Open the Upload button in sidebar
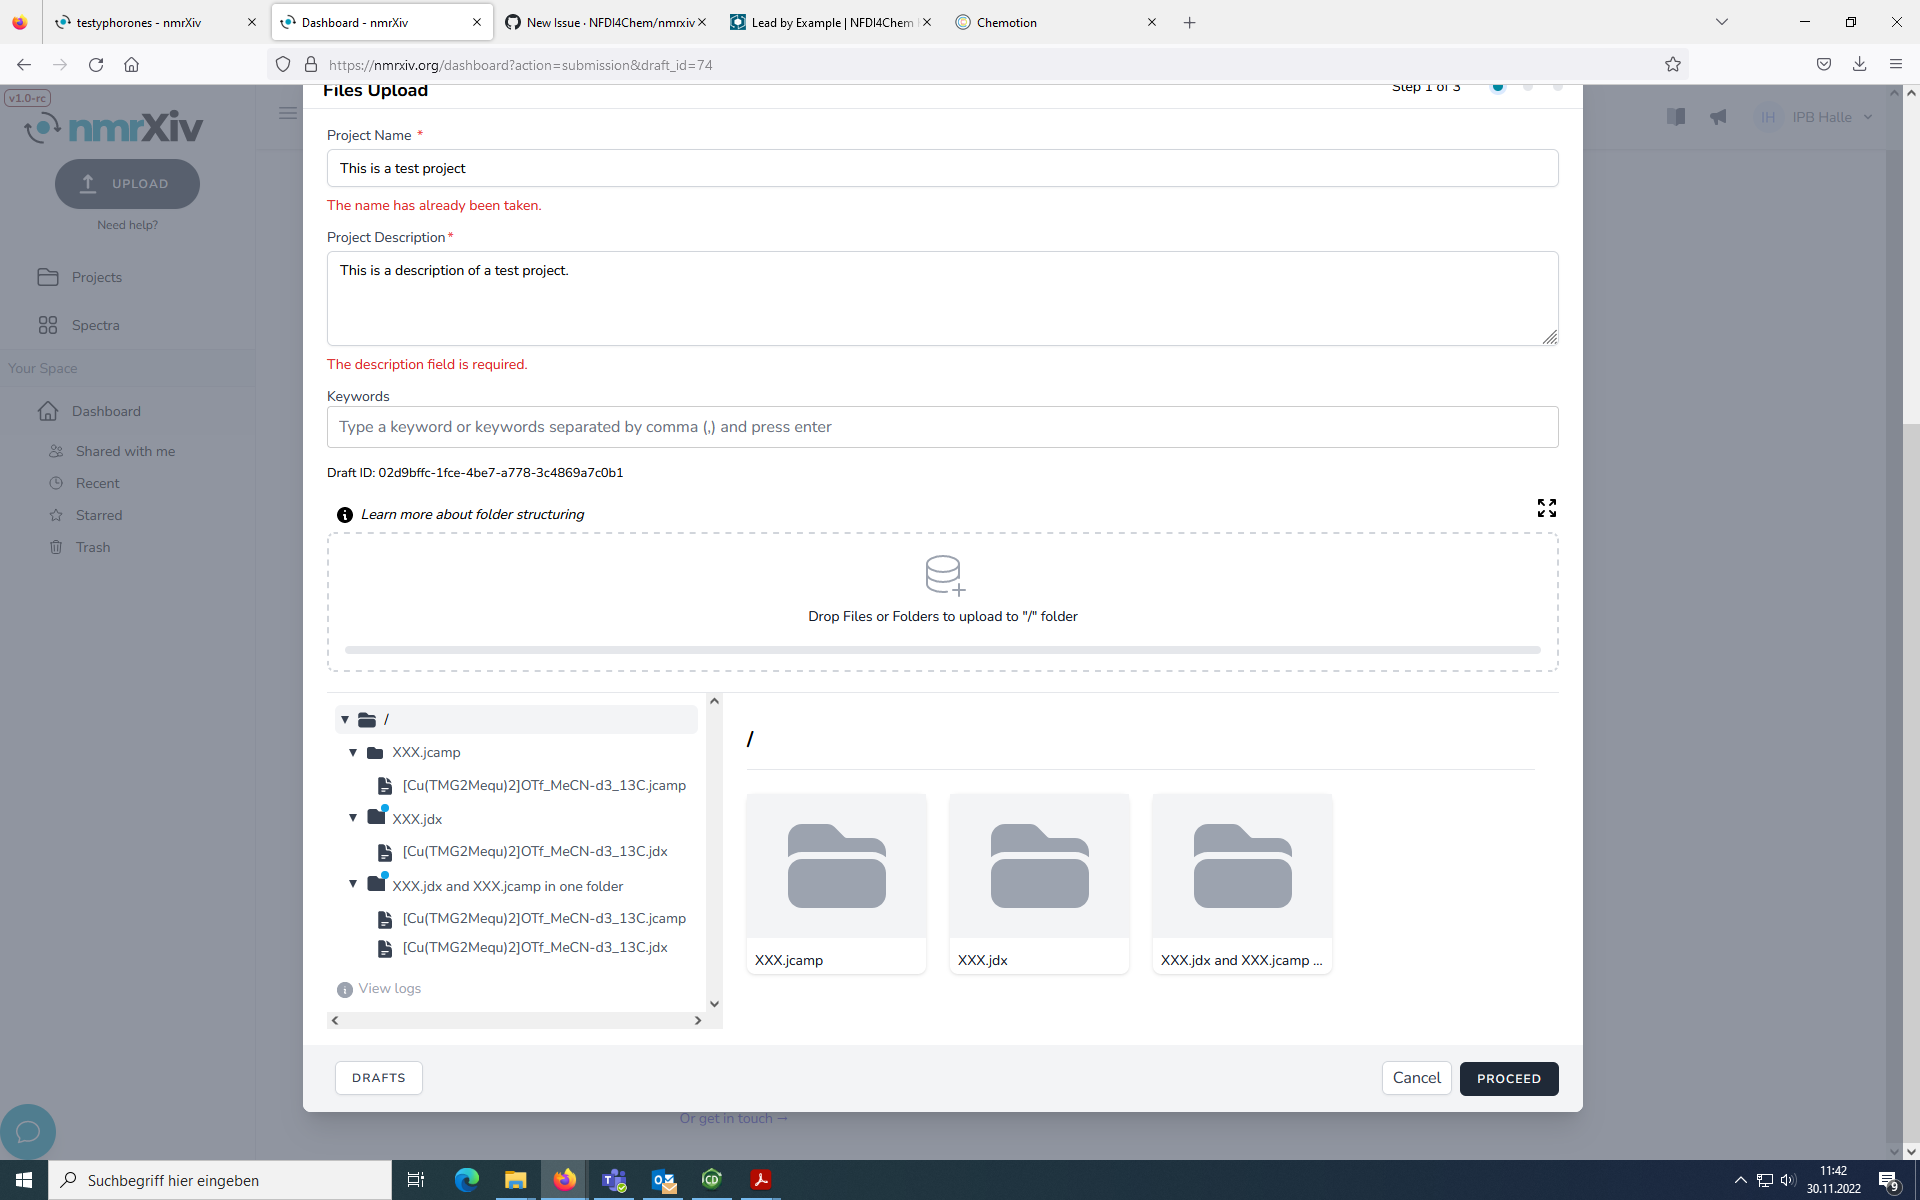The height and width of the screenshot is (1200, 1920). [127, 184]
